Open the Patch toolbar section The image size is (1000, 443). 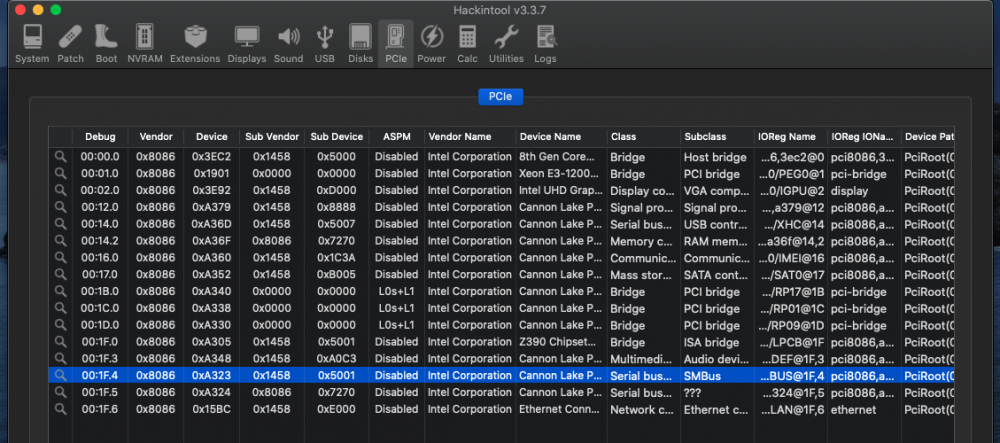71,43
